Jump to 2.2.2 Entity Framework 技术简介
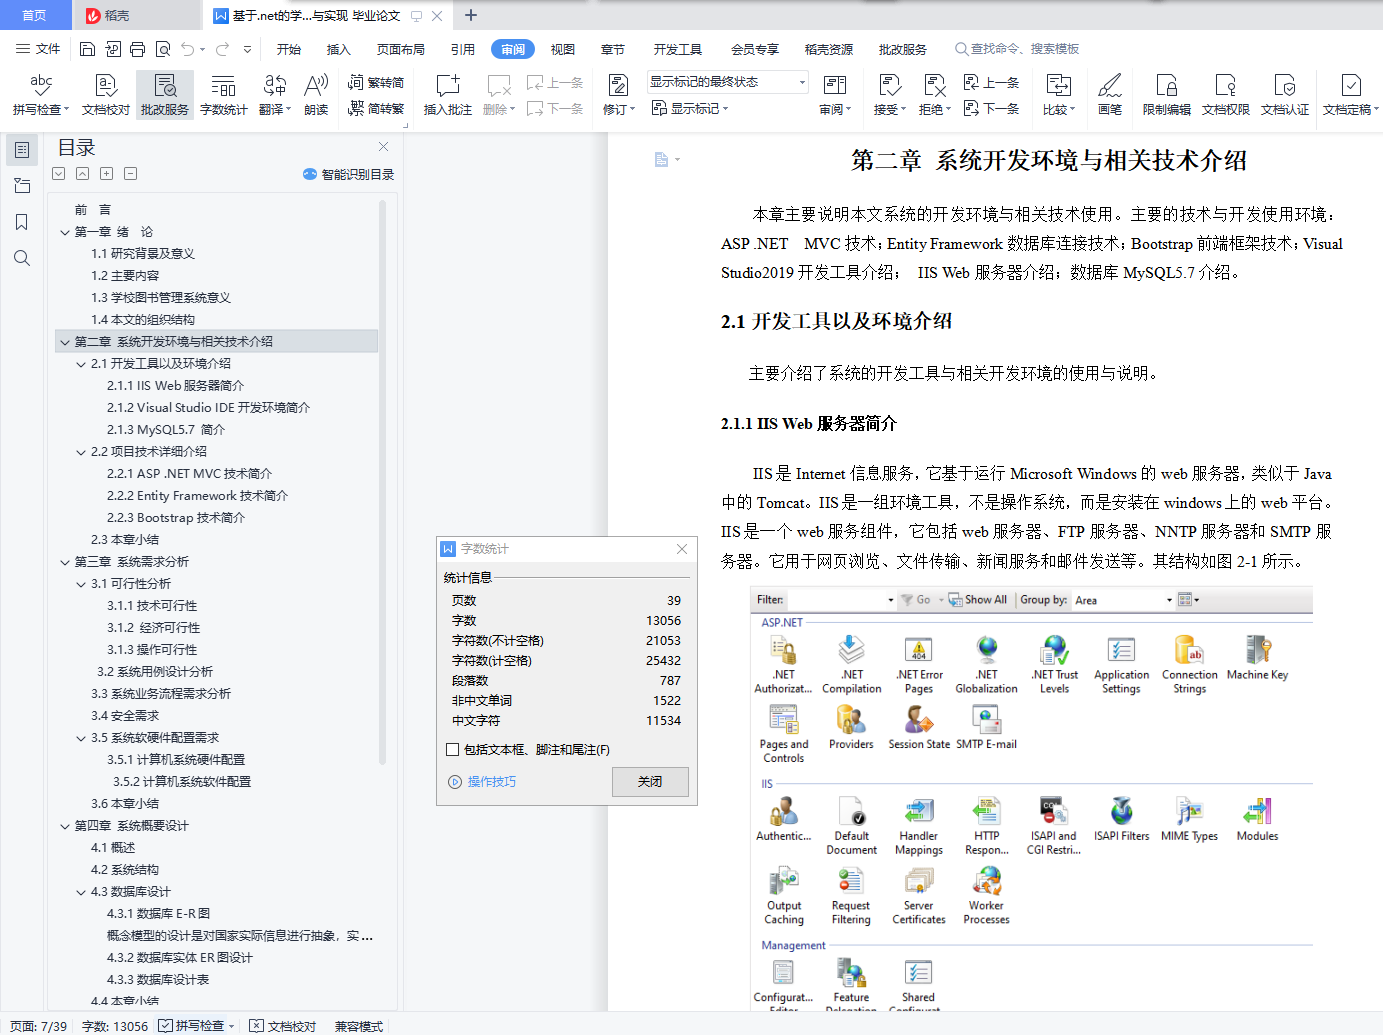 coord(197,496)
